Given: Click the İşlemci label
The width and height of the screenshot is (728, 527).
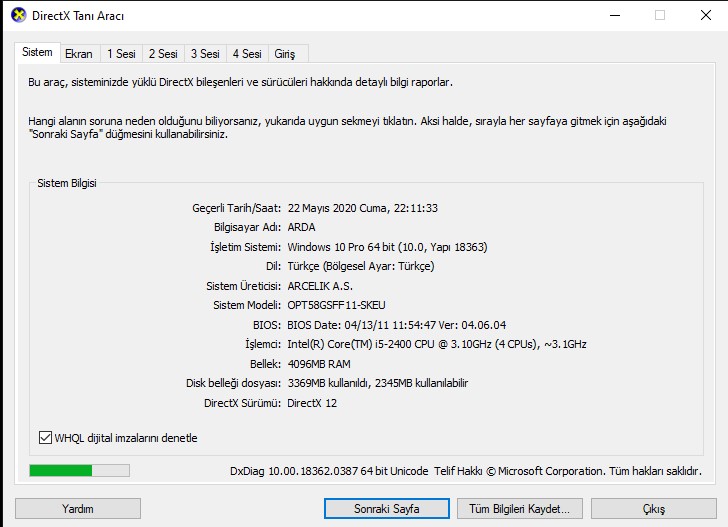Looking at the screenshot, I should (263, 345).
